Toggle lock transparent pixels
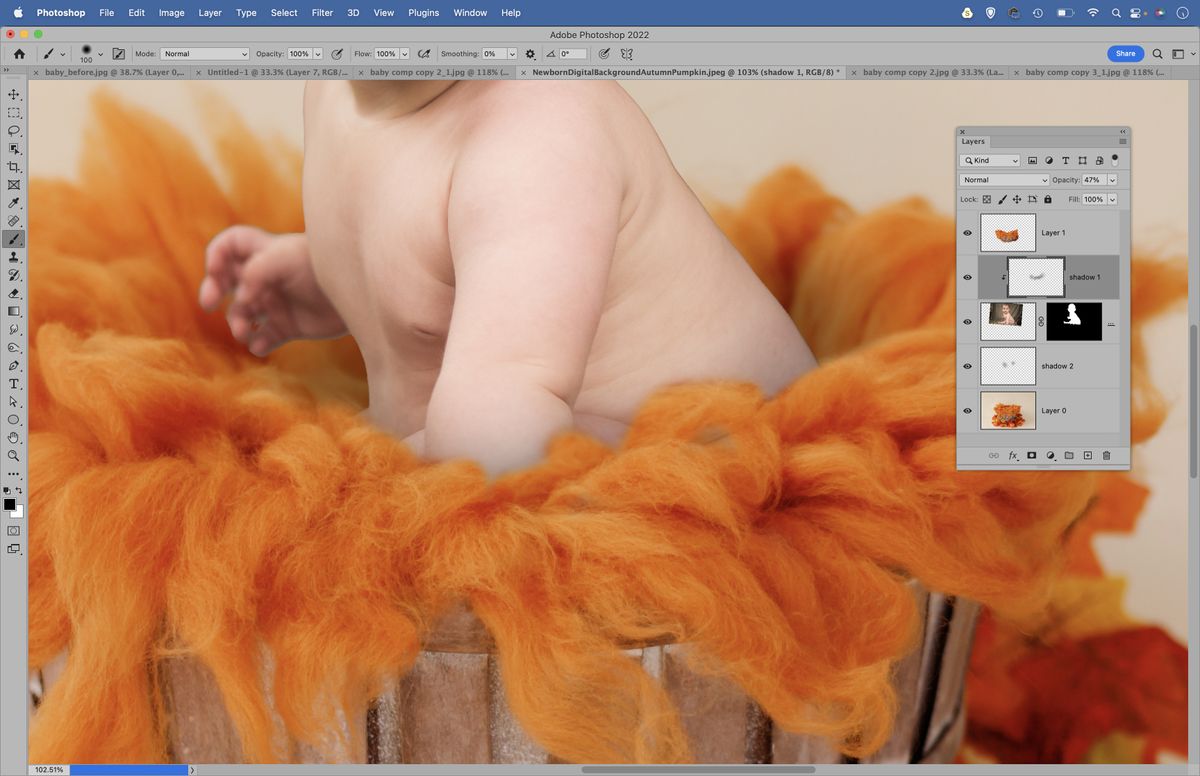Screen dimensions: 1200x776 pos(986,199)
